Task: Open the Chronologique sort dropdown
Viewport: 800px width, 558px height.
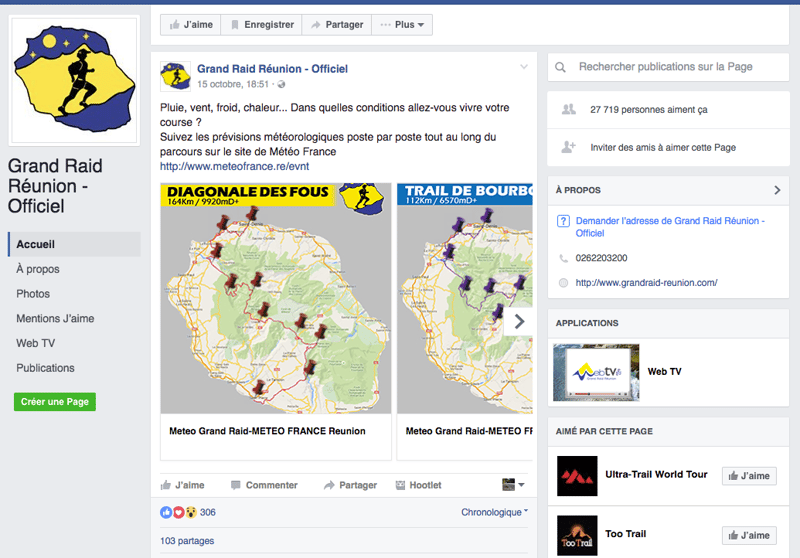Action: coord(494,512)
